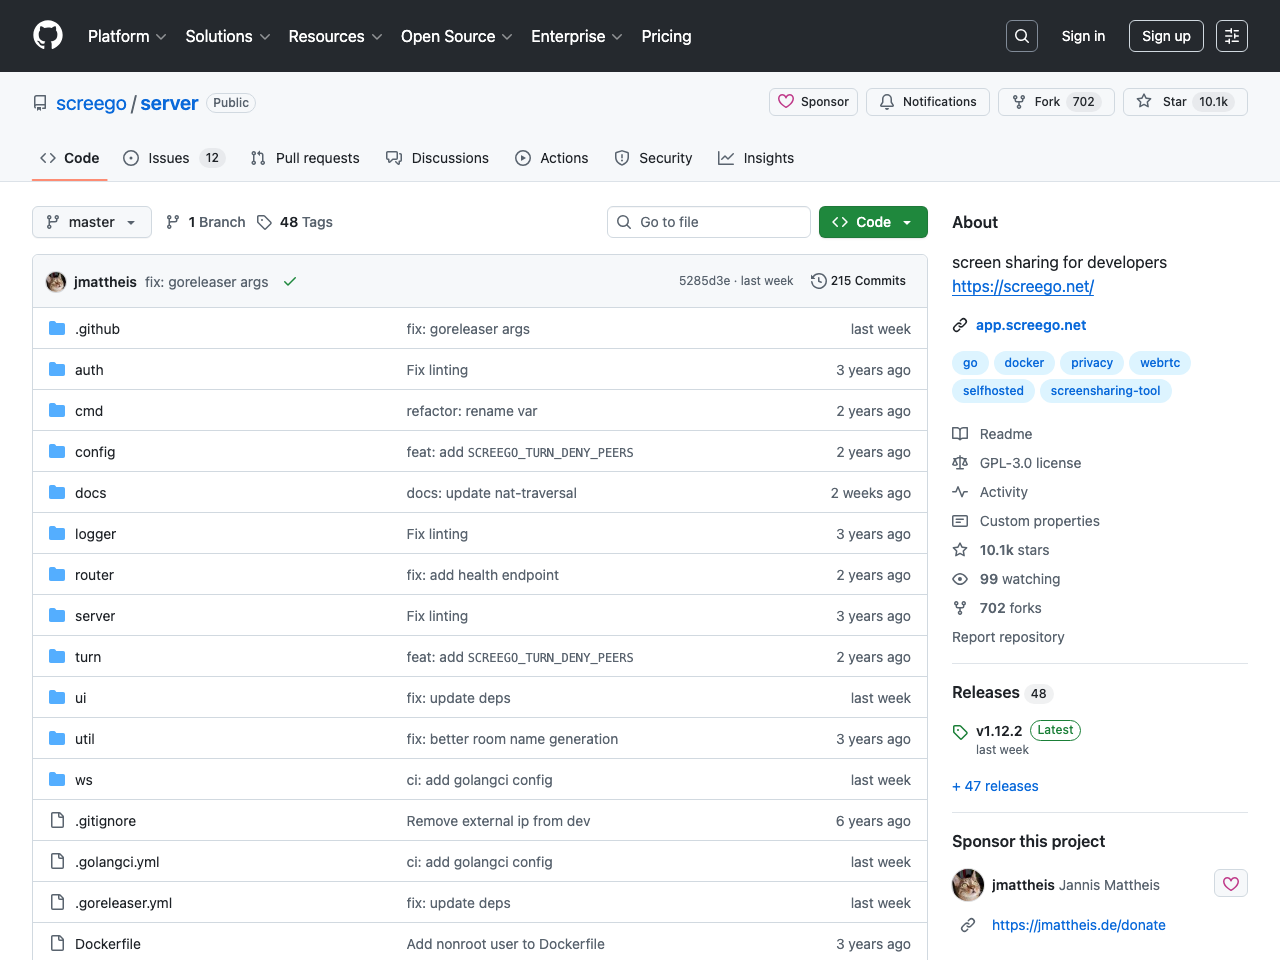1280x960 pixels.
Task: Open the .github folder
Action: click(97, 329)
